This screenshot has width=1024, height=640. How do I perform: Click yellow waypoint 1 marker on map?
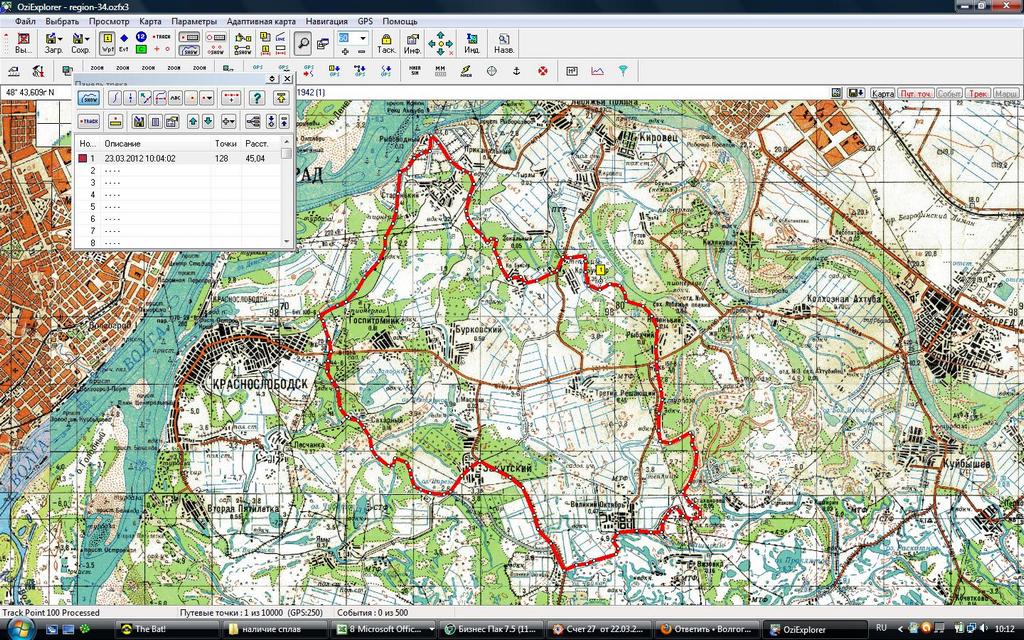click(600, 270)
